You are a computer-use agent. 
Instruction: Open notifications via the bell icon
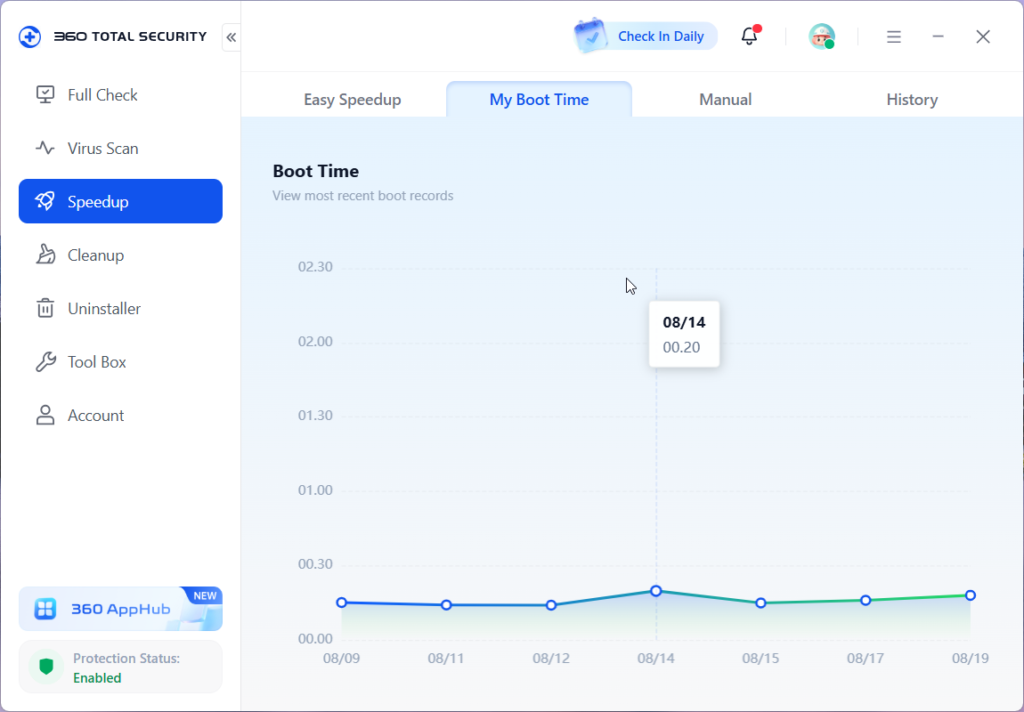click(x=750, y=37)
